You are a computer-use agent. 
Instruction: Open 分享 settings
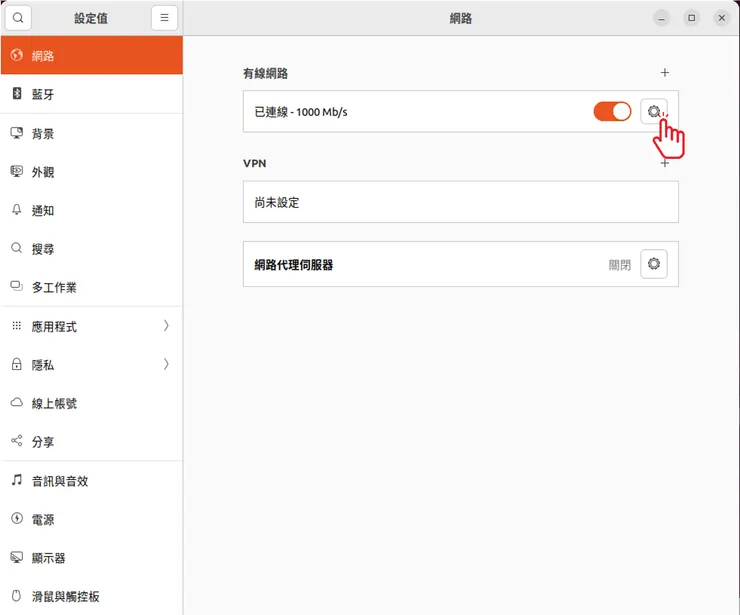point(92,441)
